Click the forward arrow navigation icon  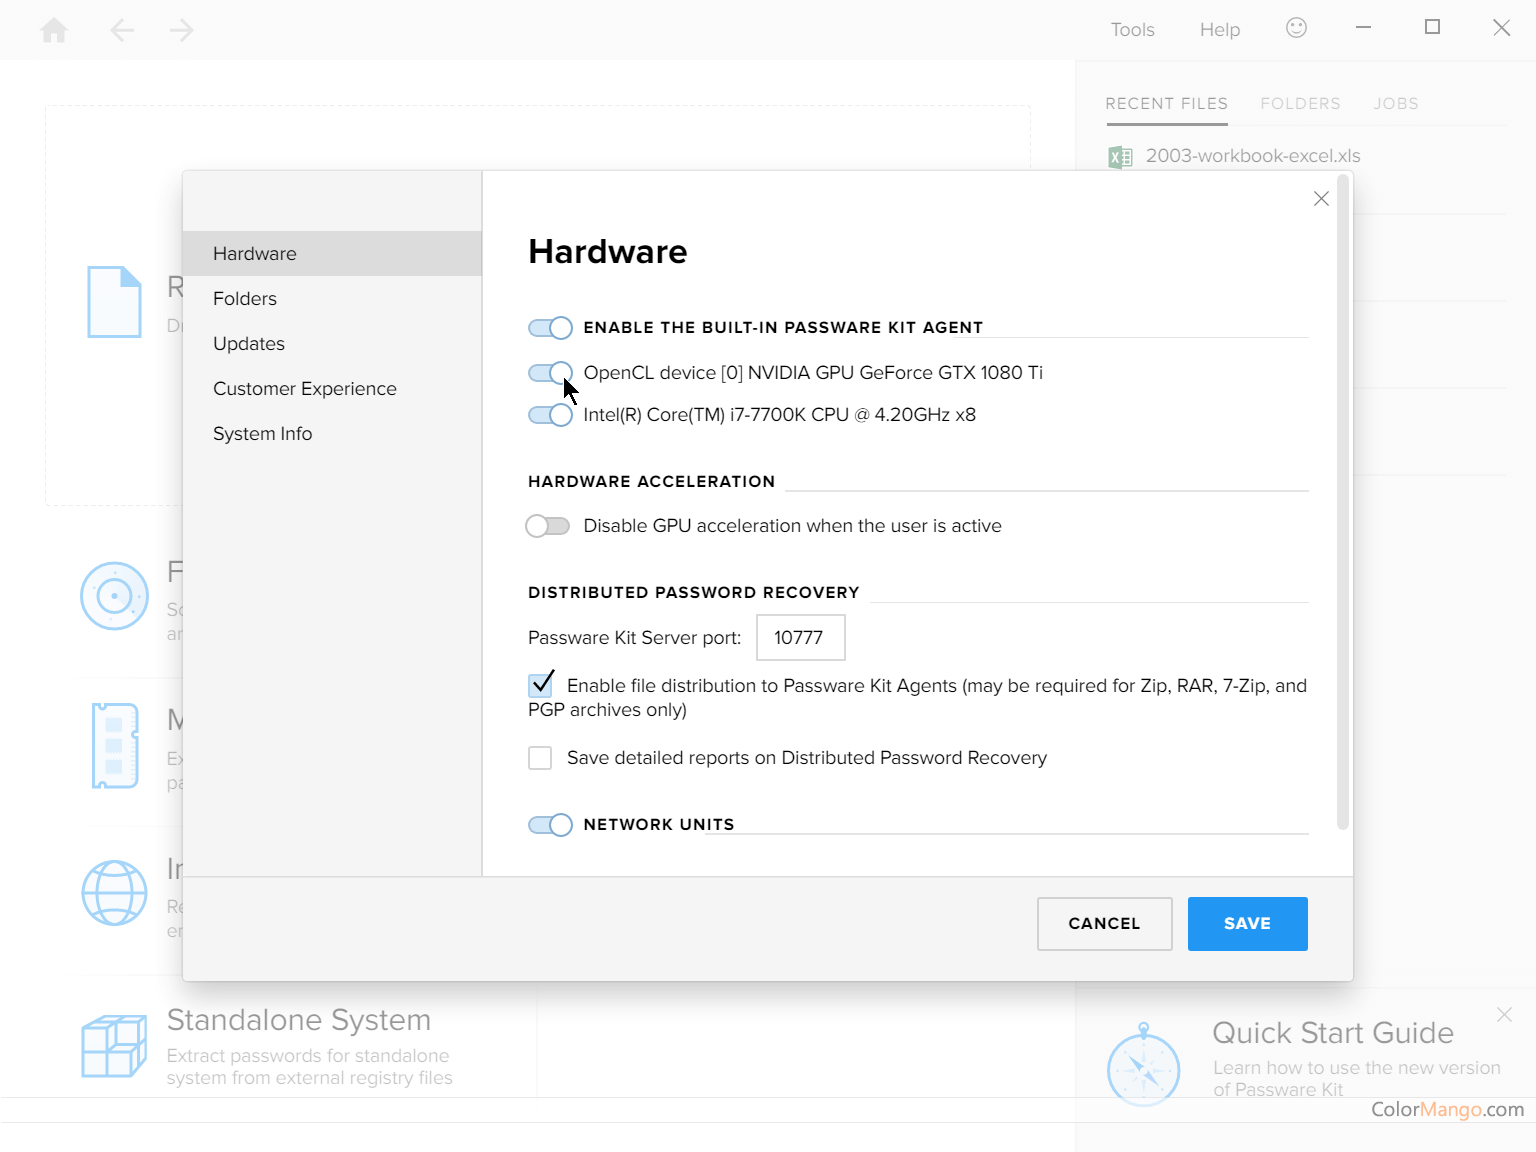[182, 30]
